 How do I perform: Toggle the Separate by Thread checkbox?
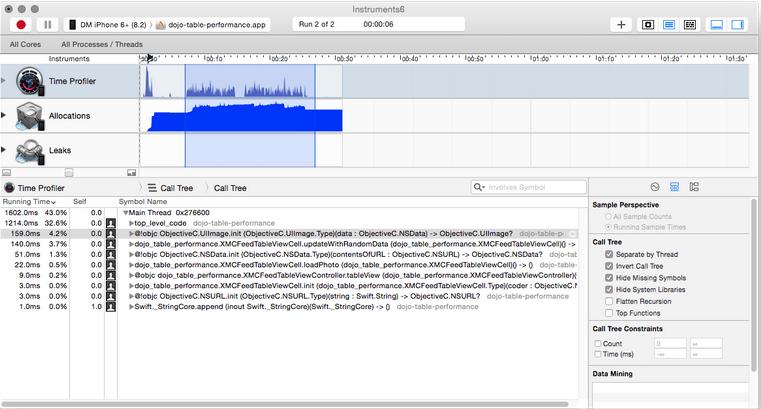pos(609,254)
